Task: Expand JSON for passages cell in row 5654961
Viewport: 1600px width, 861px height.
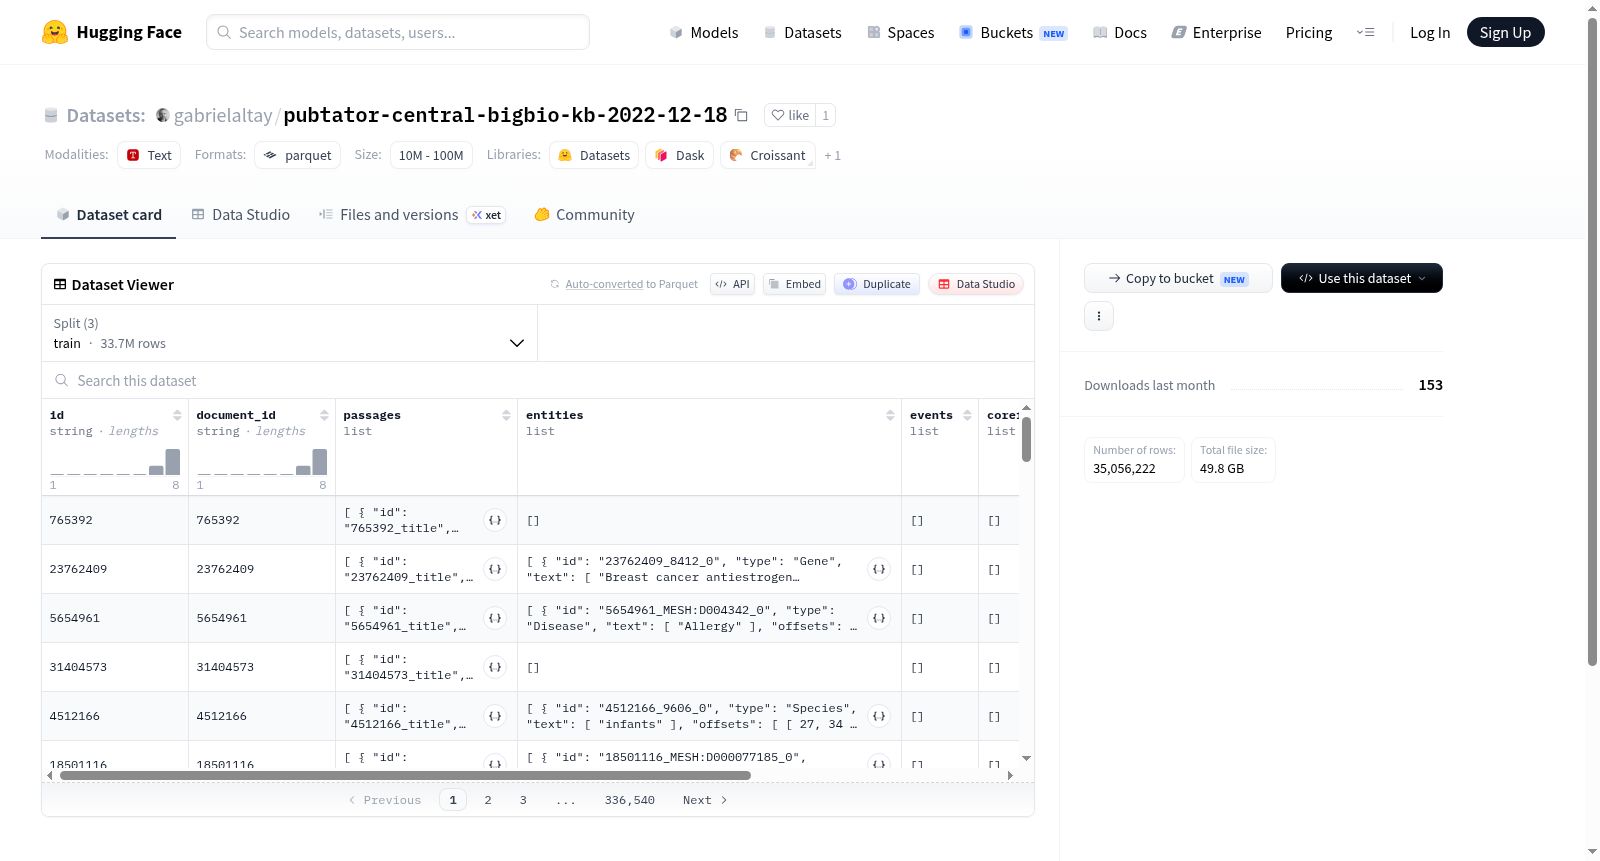Action: point(495,618)
